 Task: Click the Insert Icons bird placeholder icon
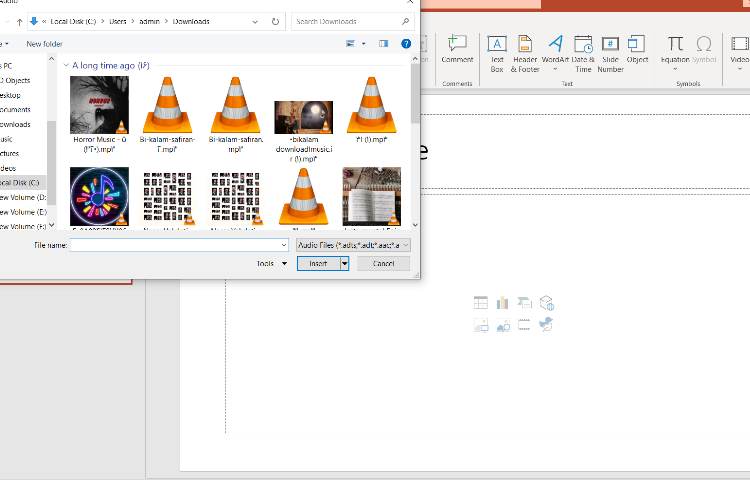546,325
